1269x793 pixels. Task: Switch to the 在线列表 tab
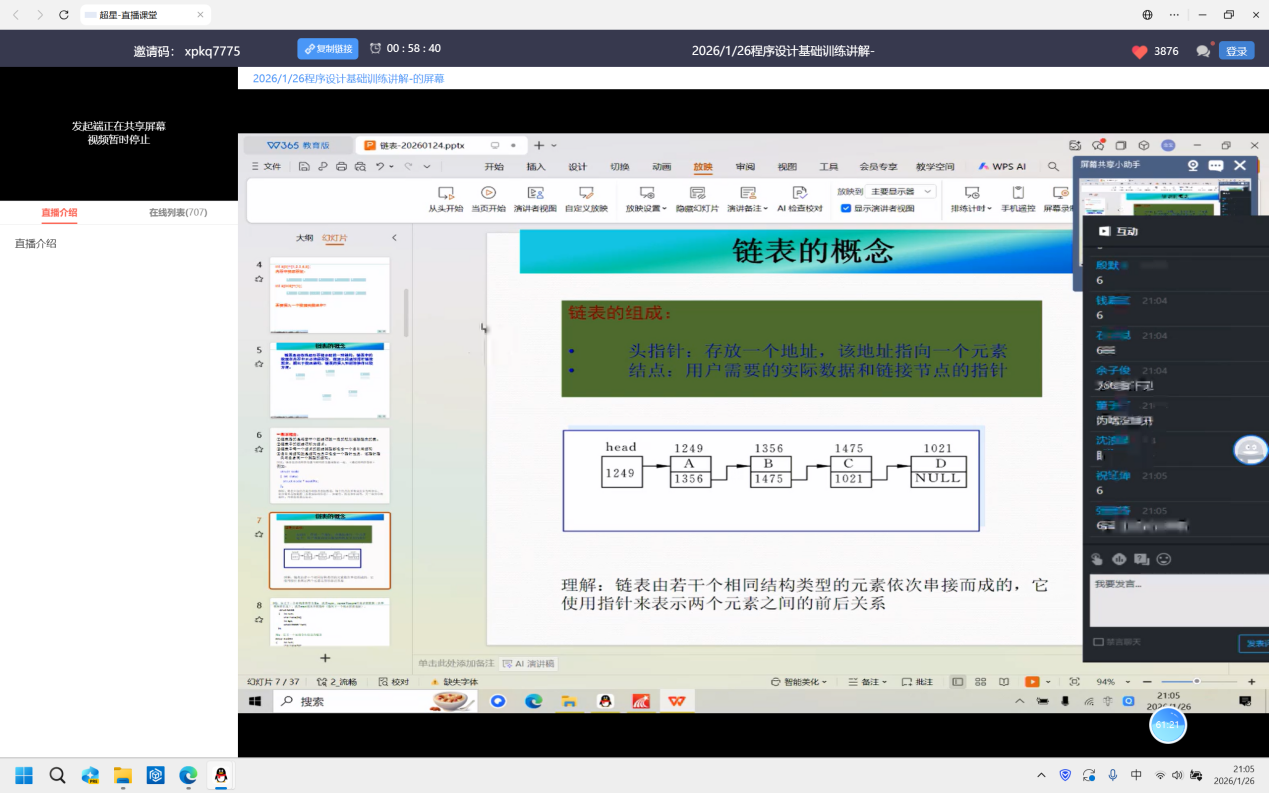(x=178, y=212)
